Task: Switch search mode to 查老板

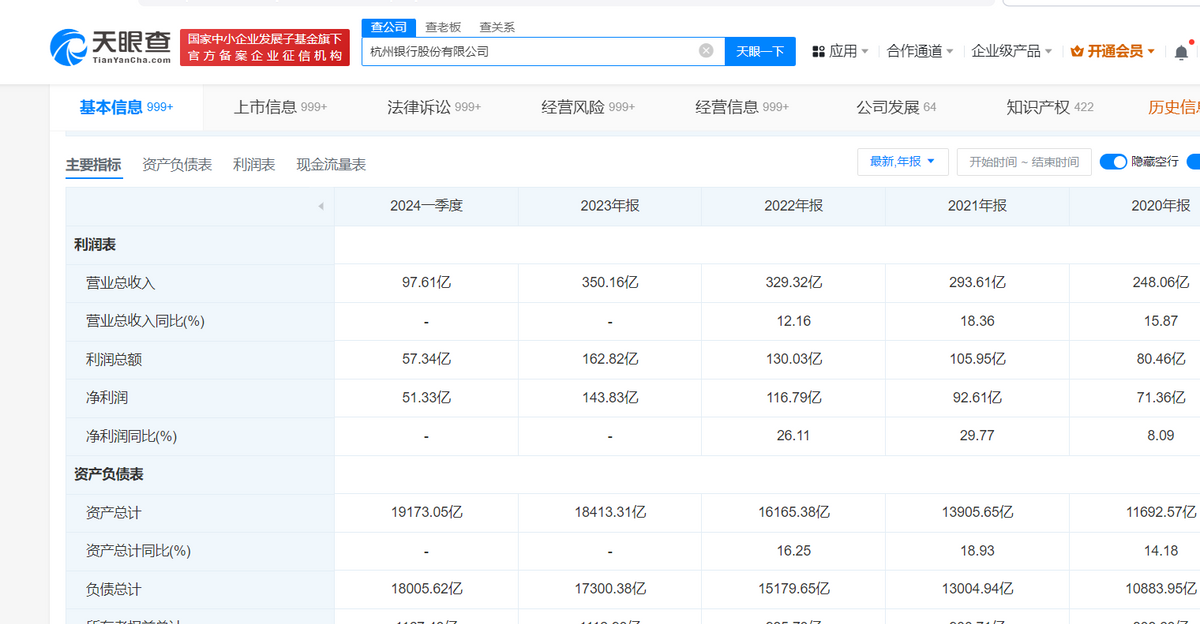Action: coord(443,27)
